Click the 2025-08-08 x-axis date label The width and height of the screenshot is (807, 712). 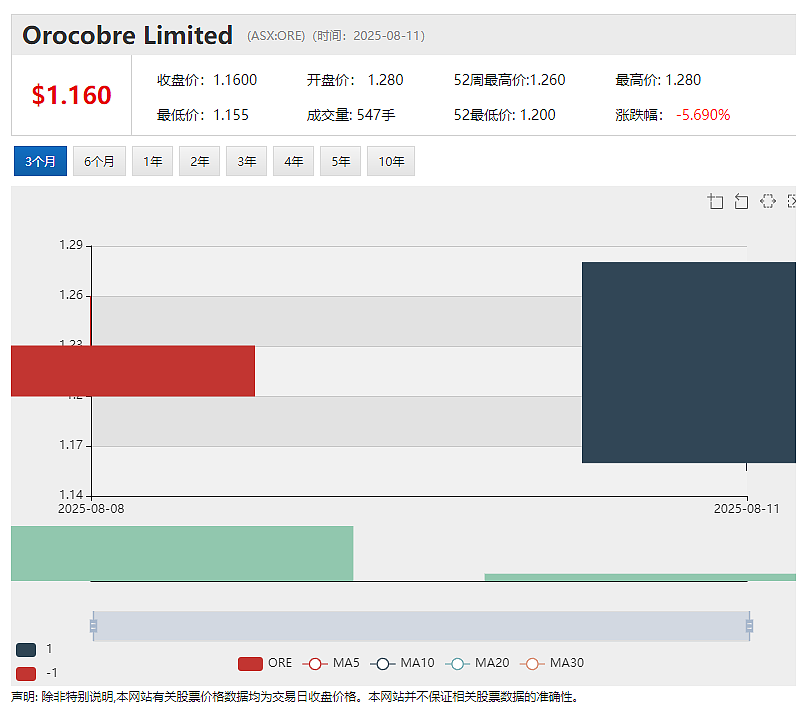click(x=91, y=509)
